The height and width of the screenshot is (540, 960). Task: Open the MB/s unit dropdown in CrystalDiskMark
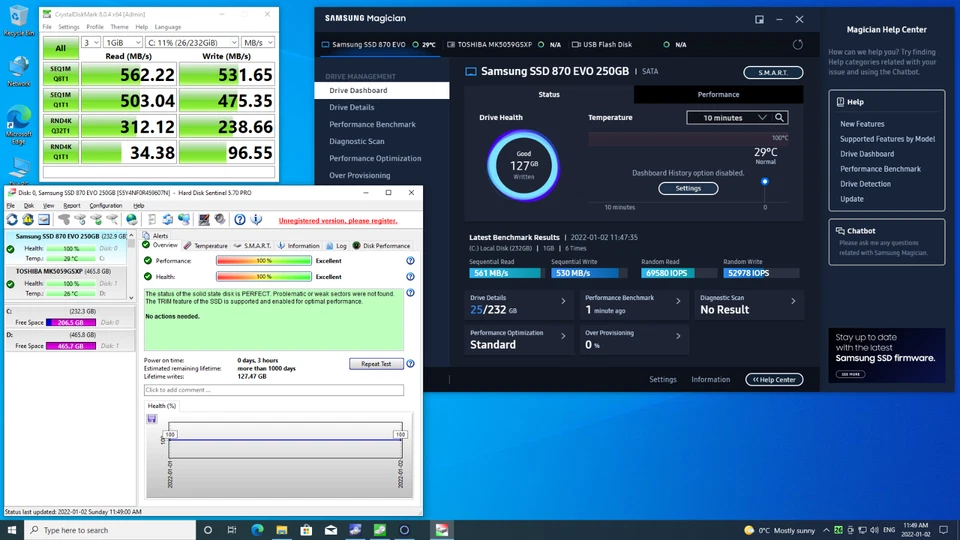(x=258, y=42)
